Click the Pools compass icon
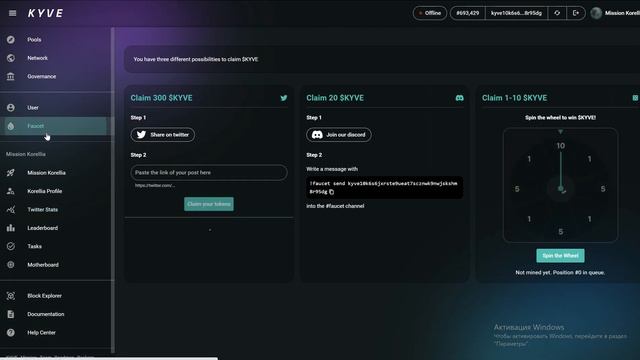Viewport: 640px width, 360px height. [x=11, y=40]
